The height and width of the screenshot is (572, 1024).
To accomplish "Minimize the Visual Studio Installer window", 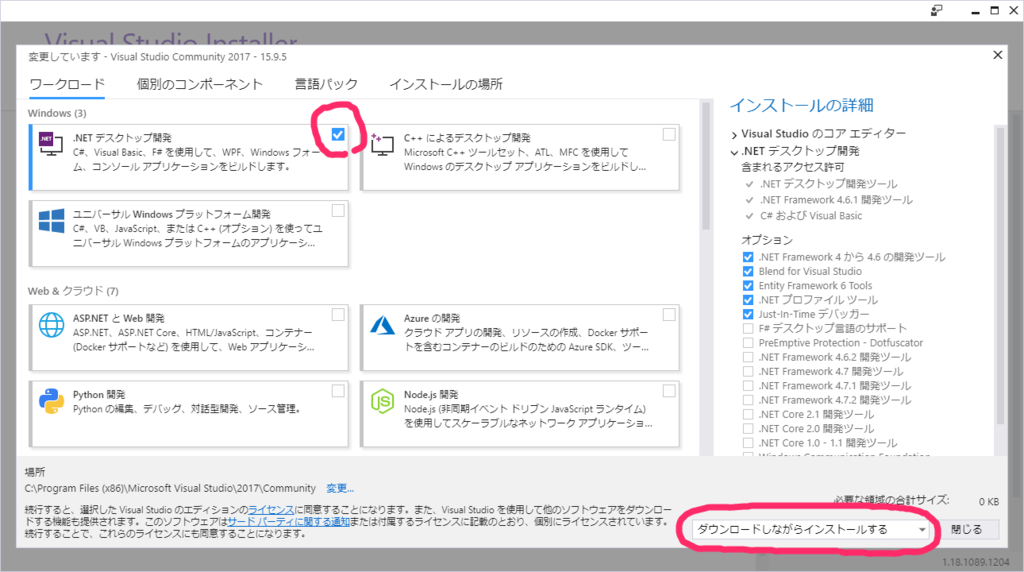I will point(975,11).
